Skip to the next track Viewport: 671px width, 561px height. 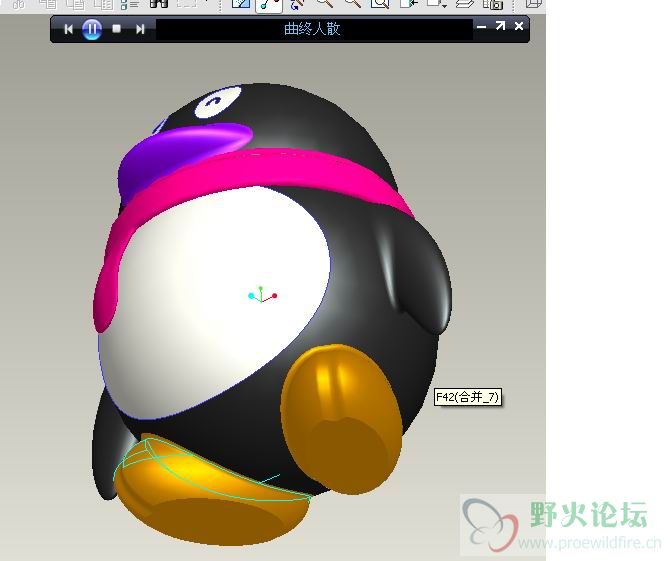[140, 29]
